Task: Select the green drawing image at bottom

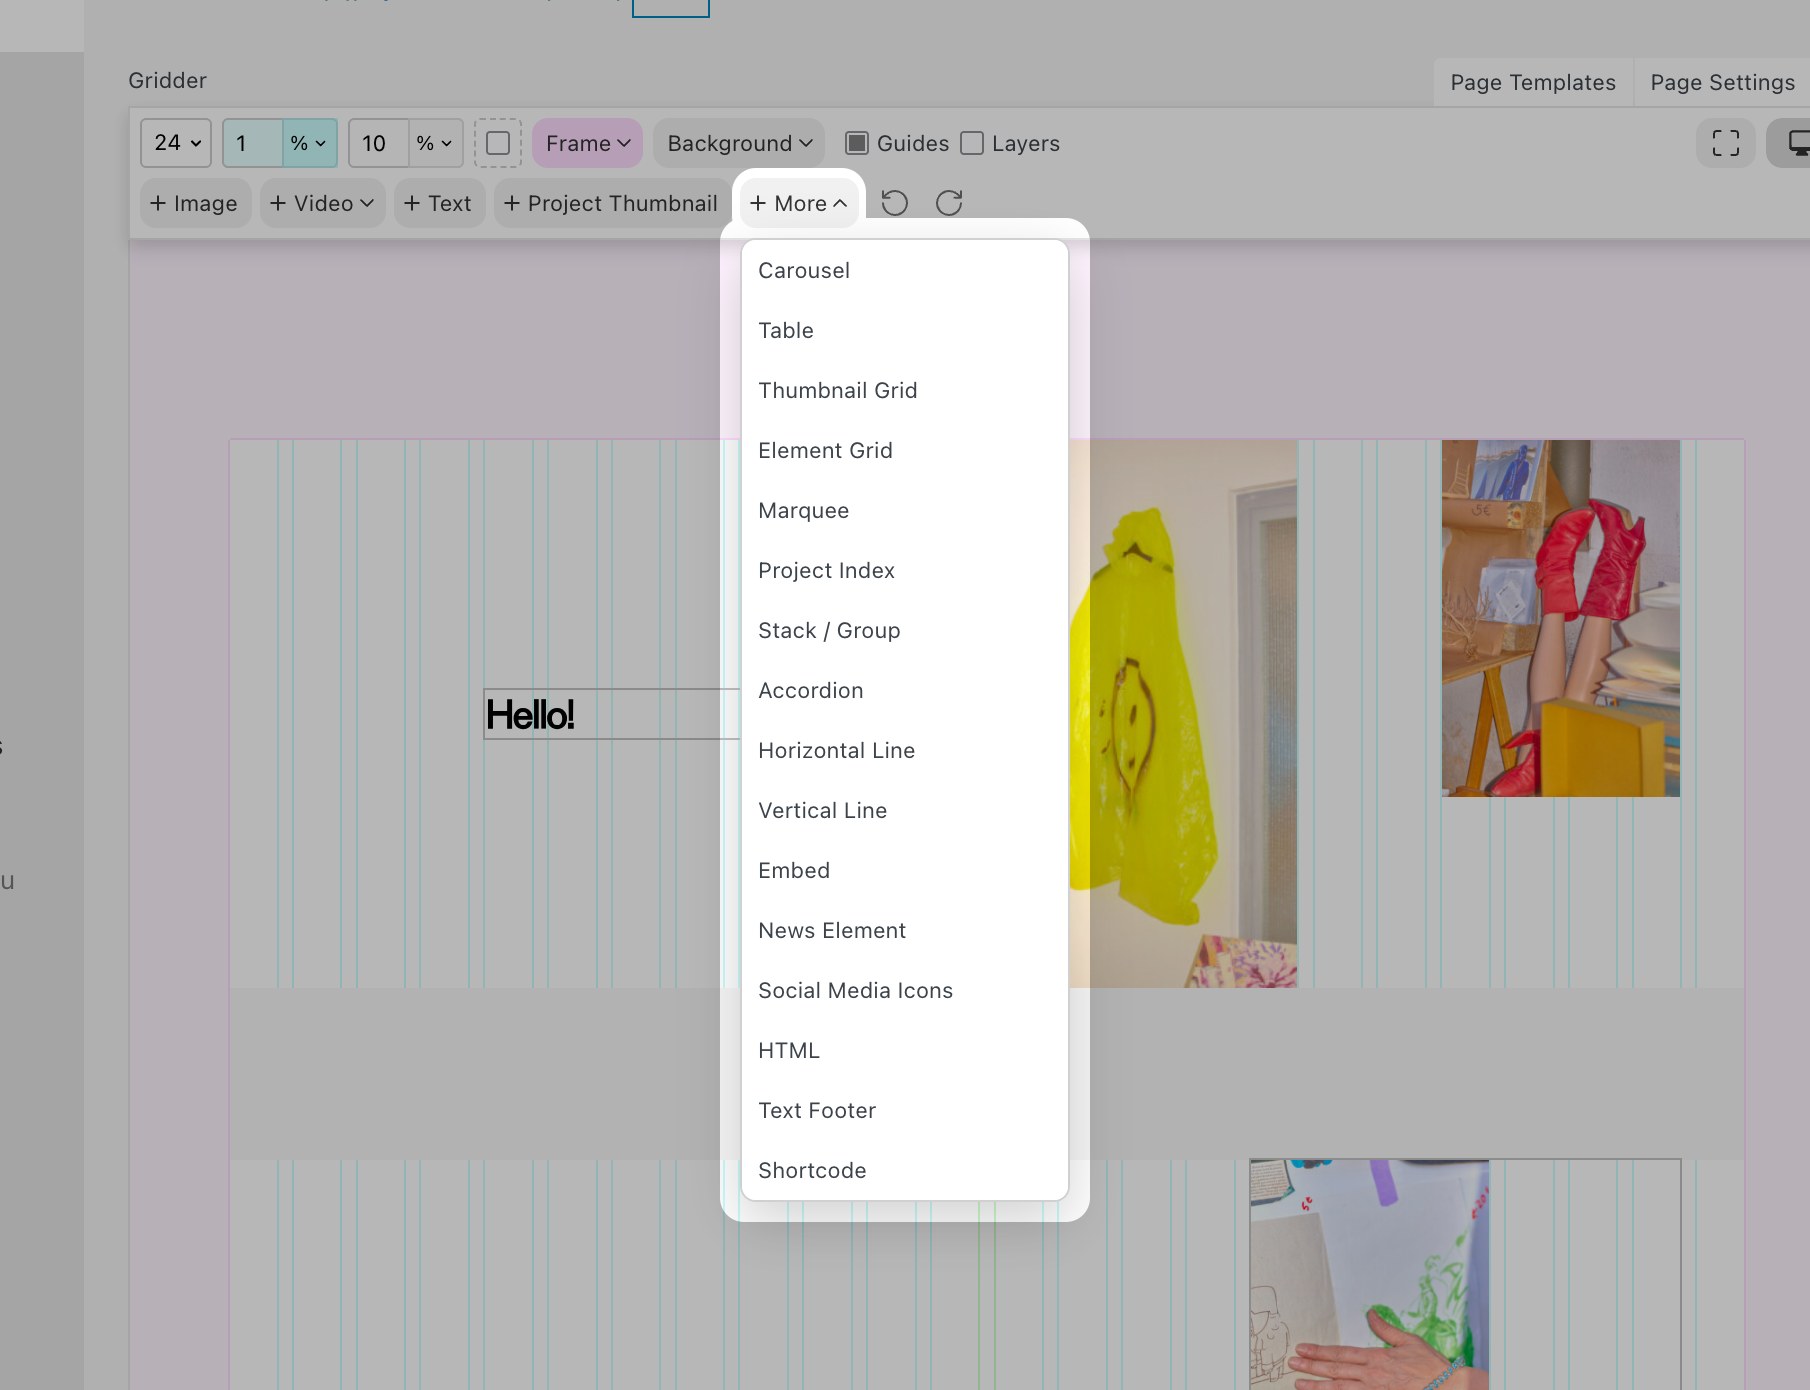Action: pyautogui.click(x=1369, y=1274)
